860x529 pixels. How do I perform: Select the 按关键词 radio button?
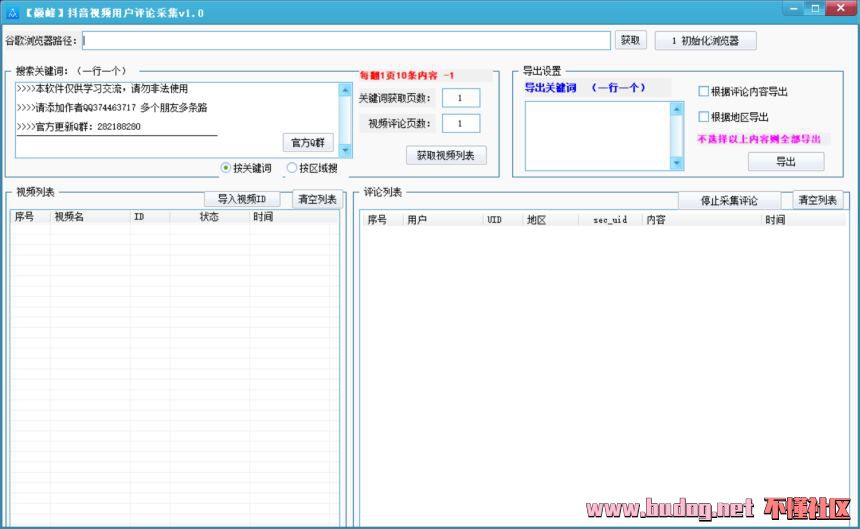[x=226, y=168]
